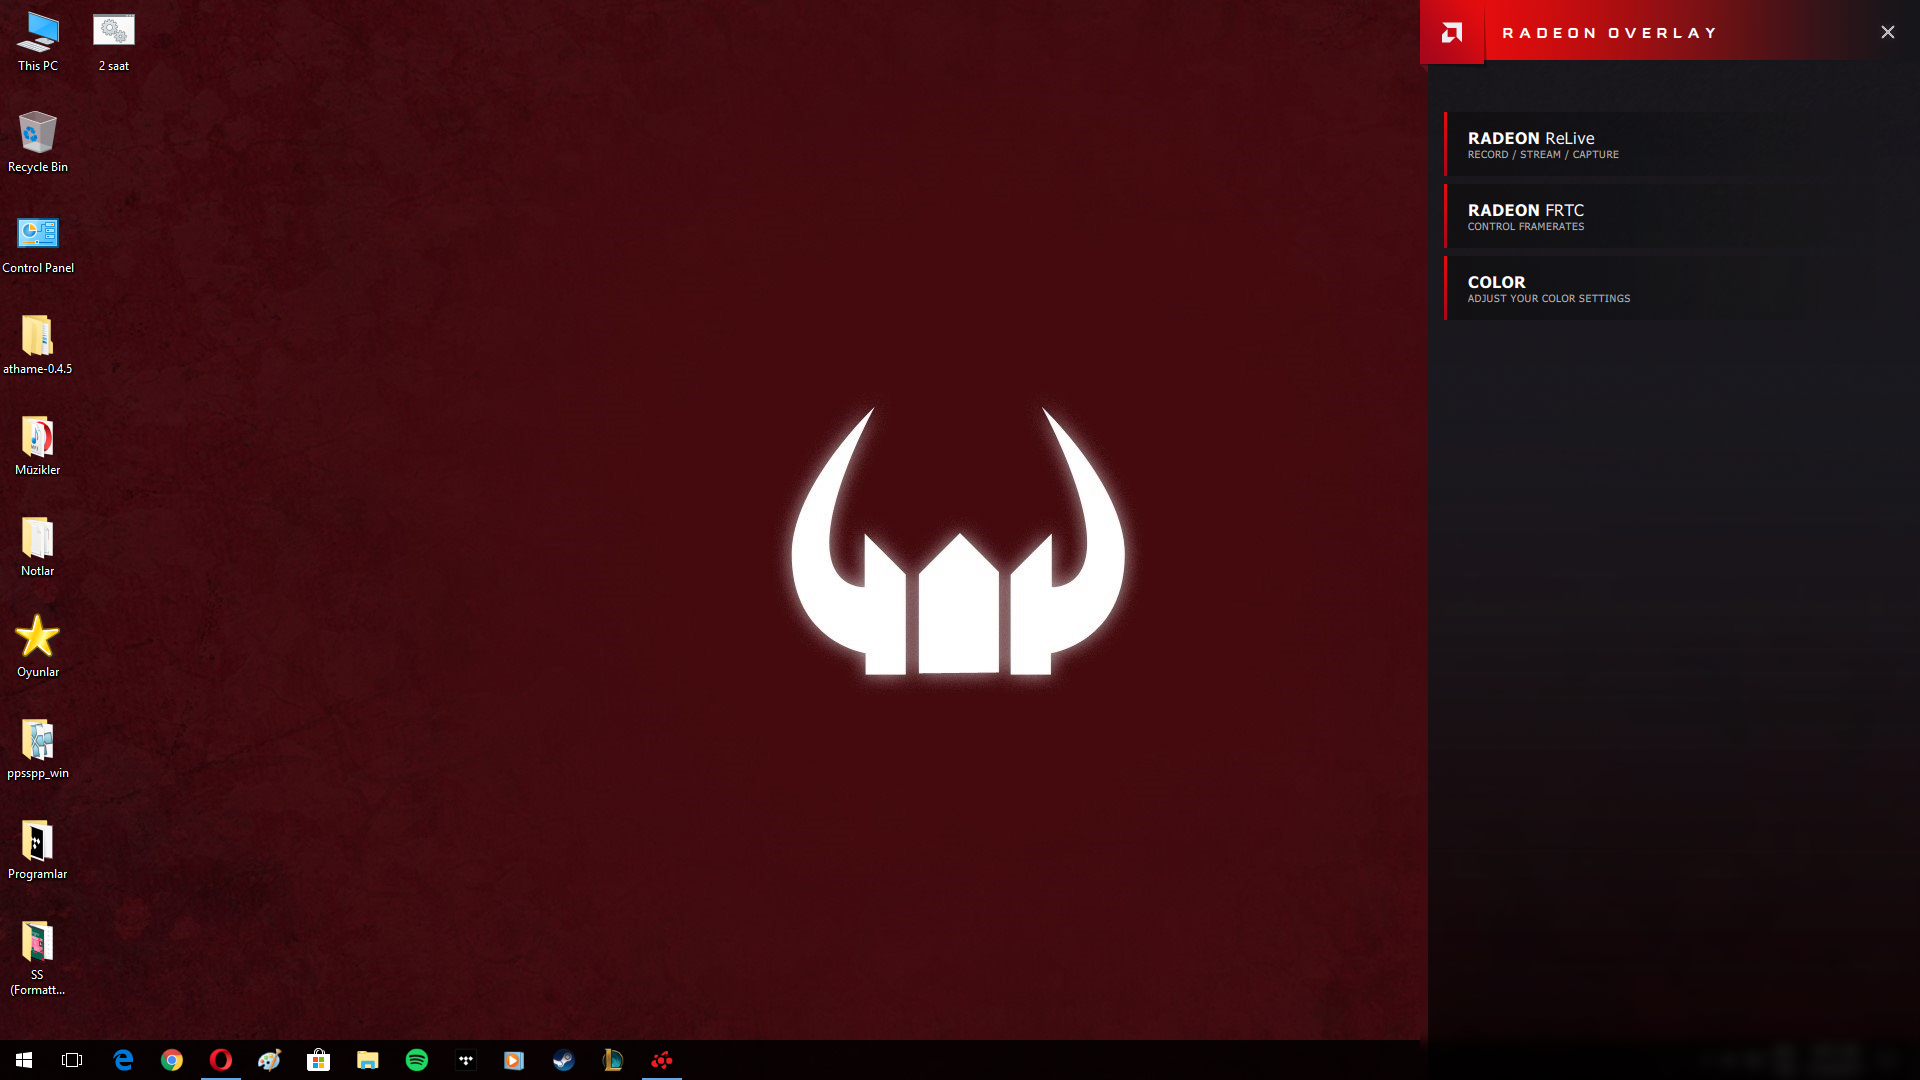Screen dimensions: 1920x1080
Task: Open the media player taskbar icon
Action: [x=514, y=1060]
